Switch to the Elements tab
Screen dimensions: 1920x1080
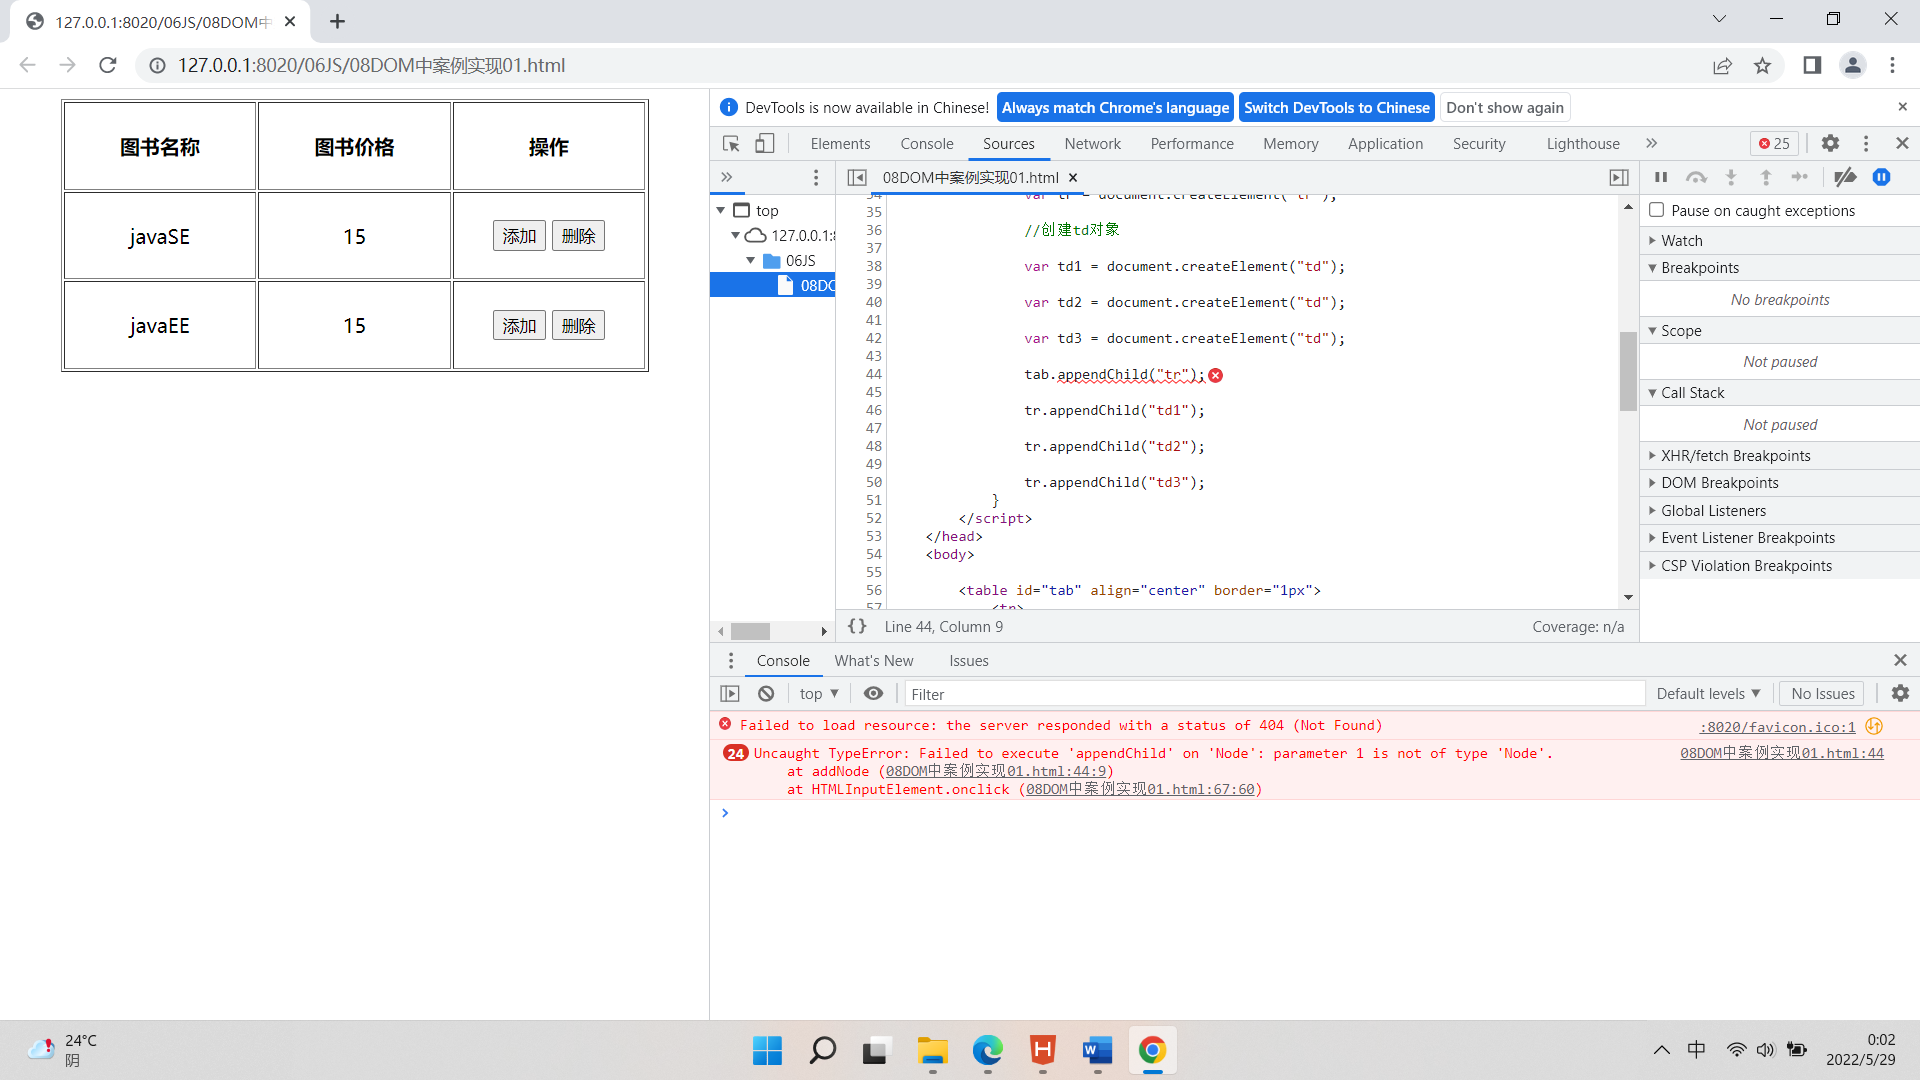(x=840, y=143)
